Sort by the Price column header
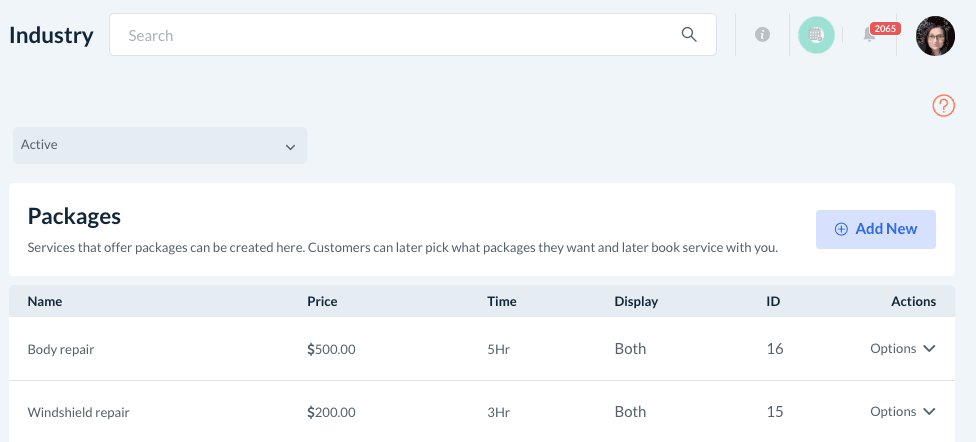976x442 pixels. click(x=322, y=301)
